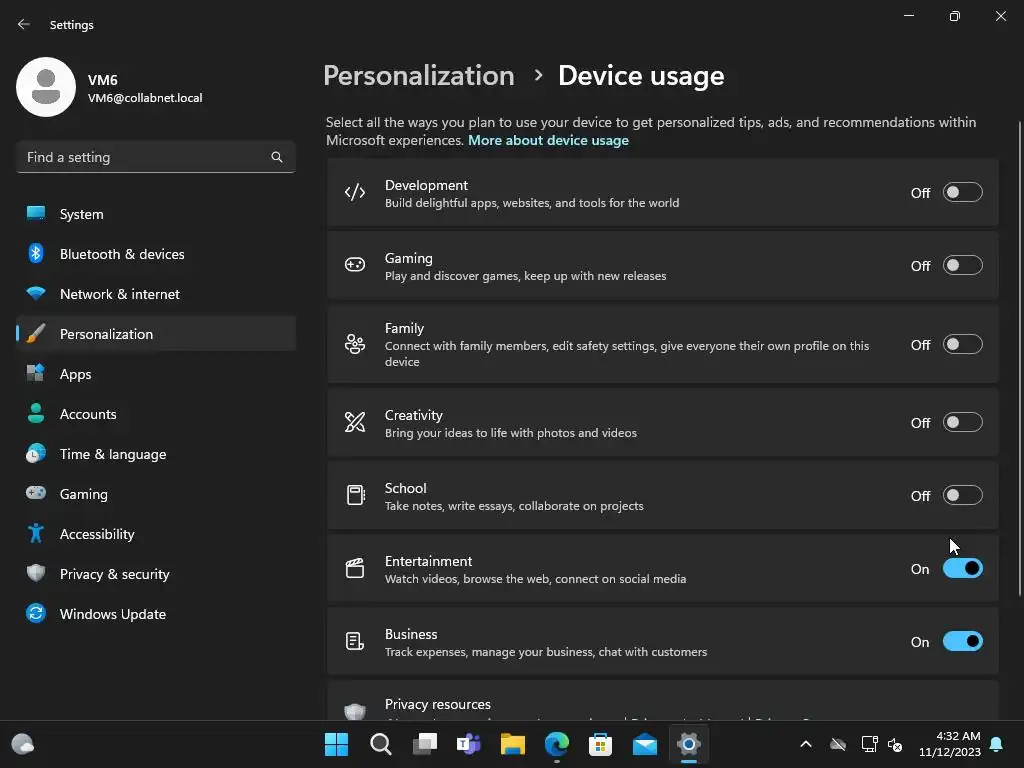Screen dimensions: 1024x768
Task: Turn off the Business usage toggle
Action: pyautogui.click(x=962, y=642)
